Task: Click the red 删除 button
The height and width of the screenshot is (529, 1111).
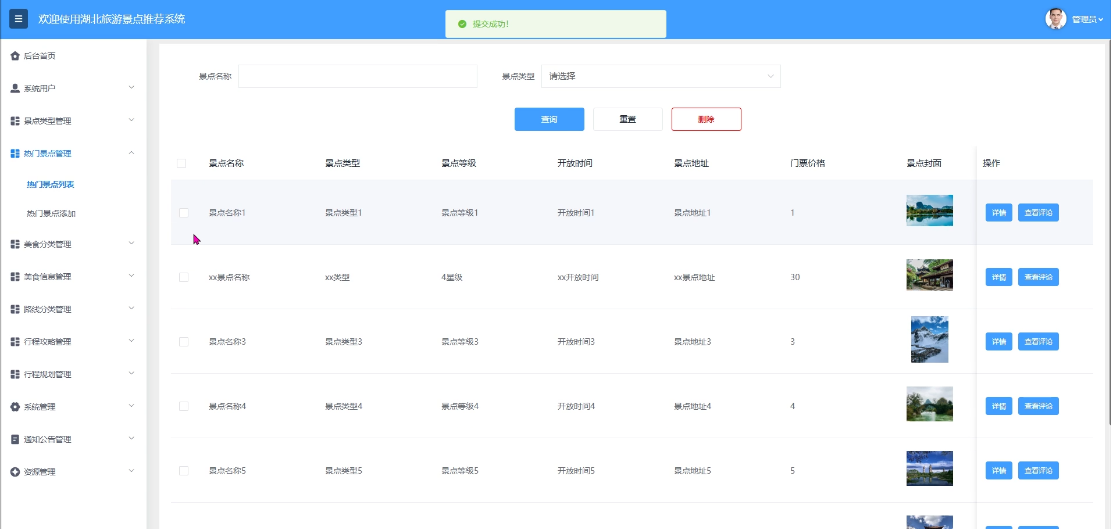Action: [706, 120]
